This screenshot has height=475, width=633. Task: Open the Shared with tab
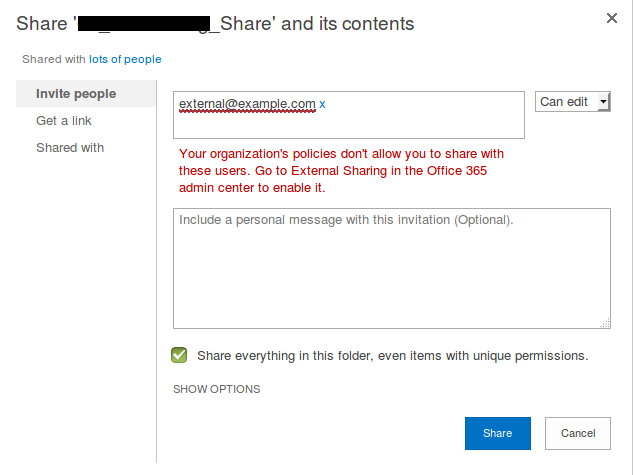[x=70, y=148]
